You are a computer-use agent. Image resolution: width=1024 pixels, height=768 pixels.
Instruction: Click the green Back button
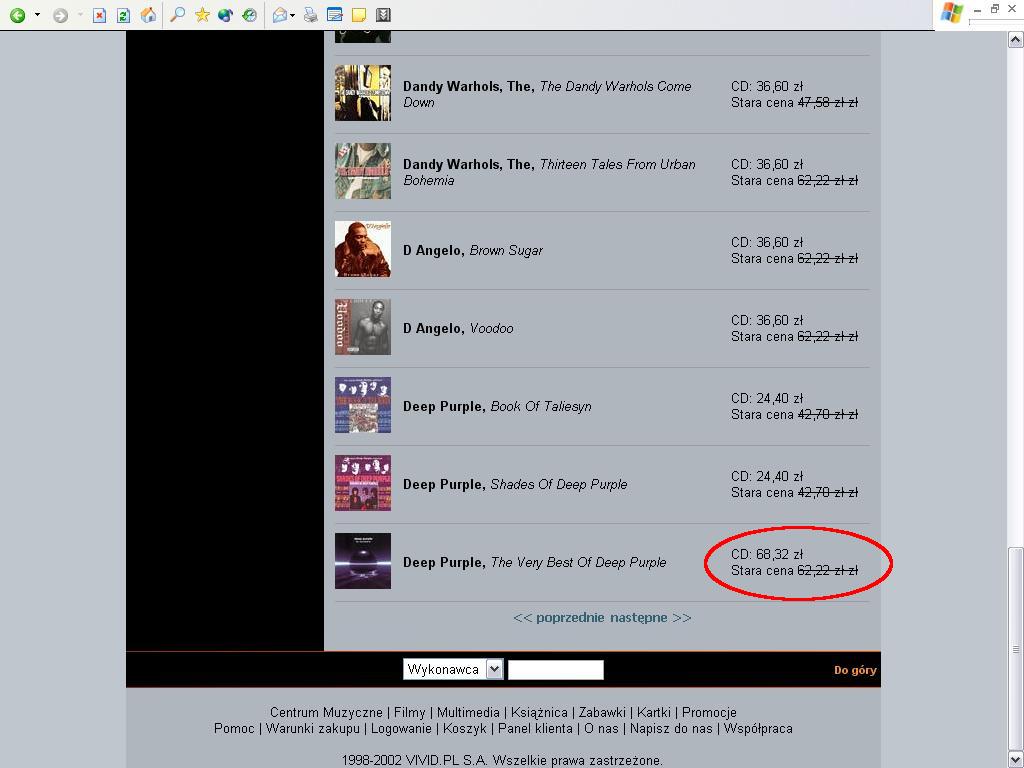[x=18, y=15]
